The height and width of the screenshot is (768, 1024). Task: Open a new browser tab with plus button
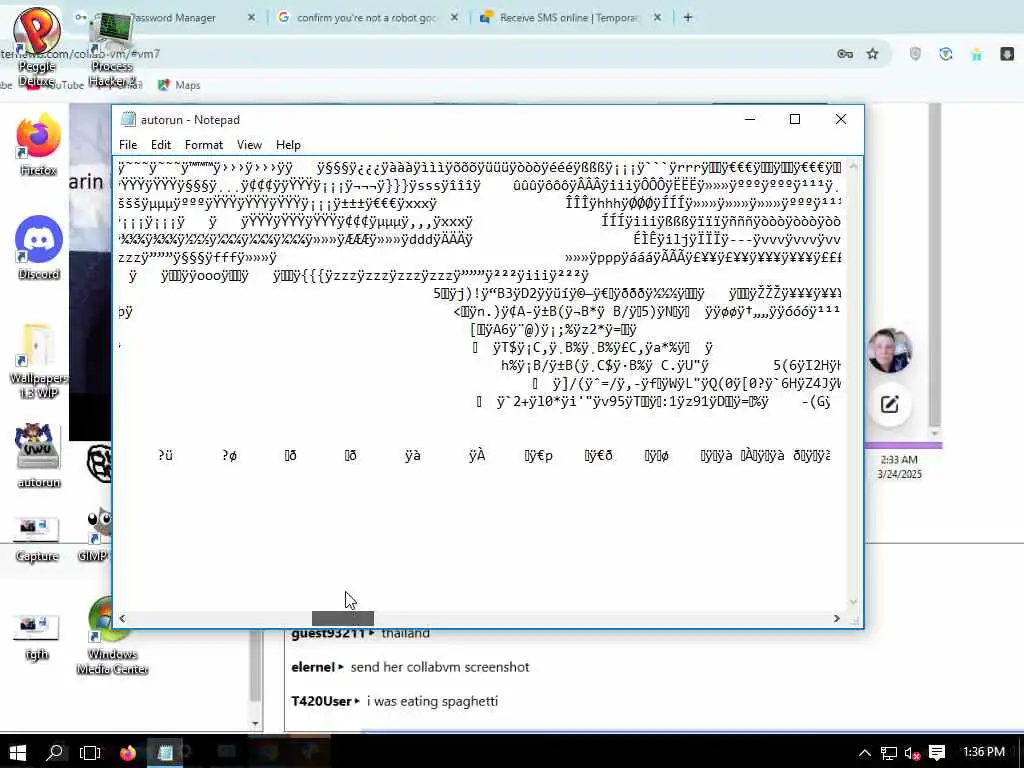pyautogui.click(x=688, y=18)
